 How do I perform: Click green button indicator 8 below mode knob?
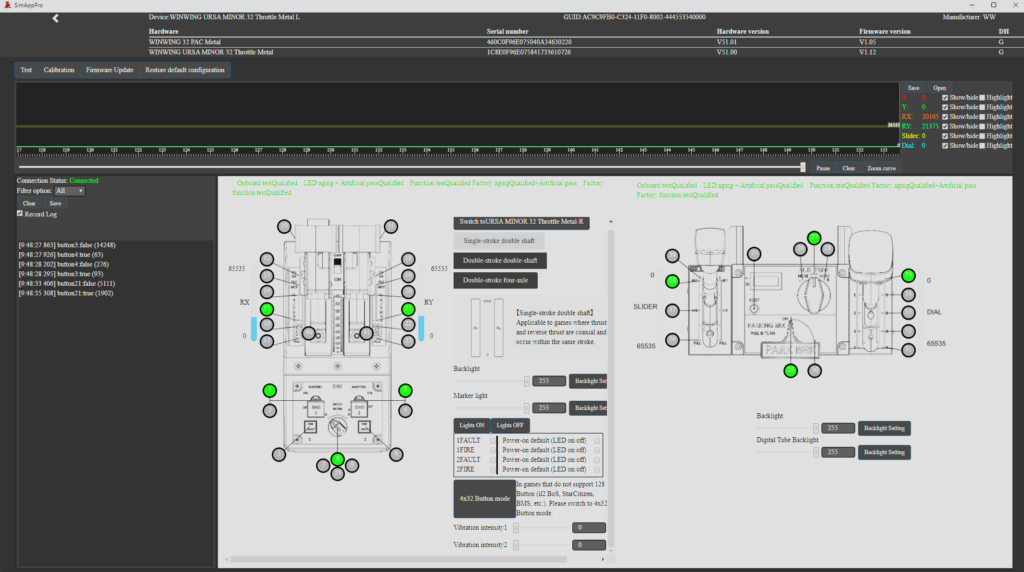click(x=338, y=460)
